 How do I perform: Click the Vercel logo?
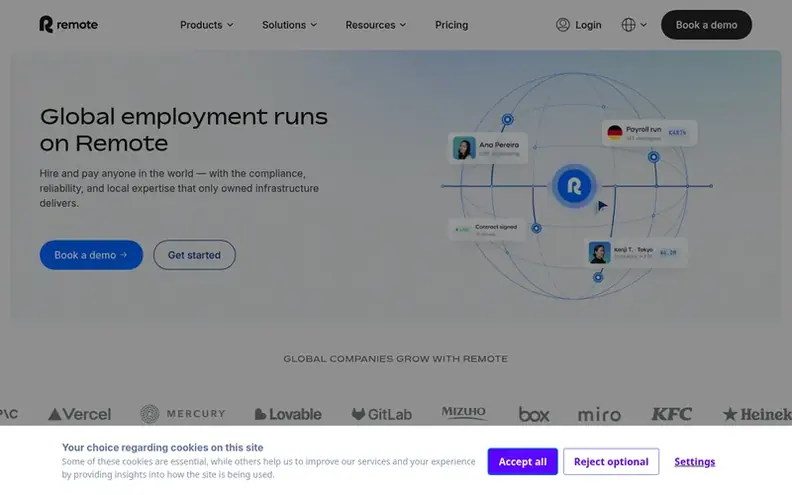(x=79, y=414)
